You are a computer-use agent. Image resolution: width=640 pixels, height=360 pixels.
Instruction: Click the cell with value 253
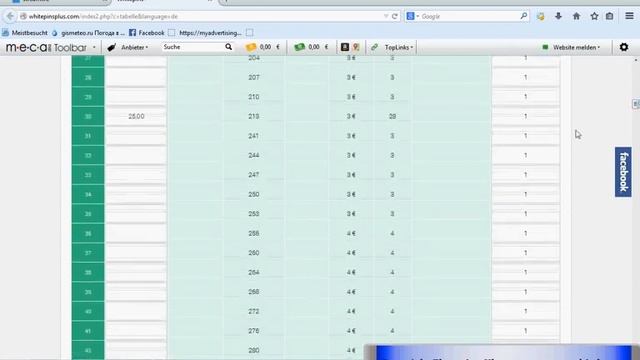coord(254,214)
